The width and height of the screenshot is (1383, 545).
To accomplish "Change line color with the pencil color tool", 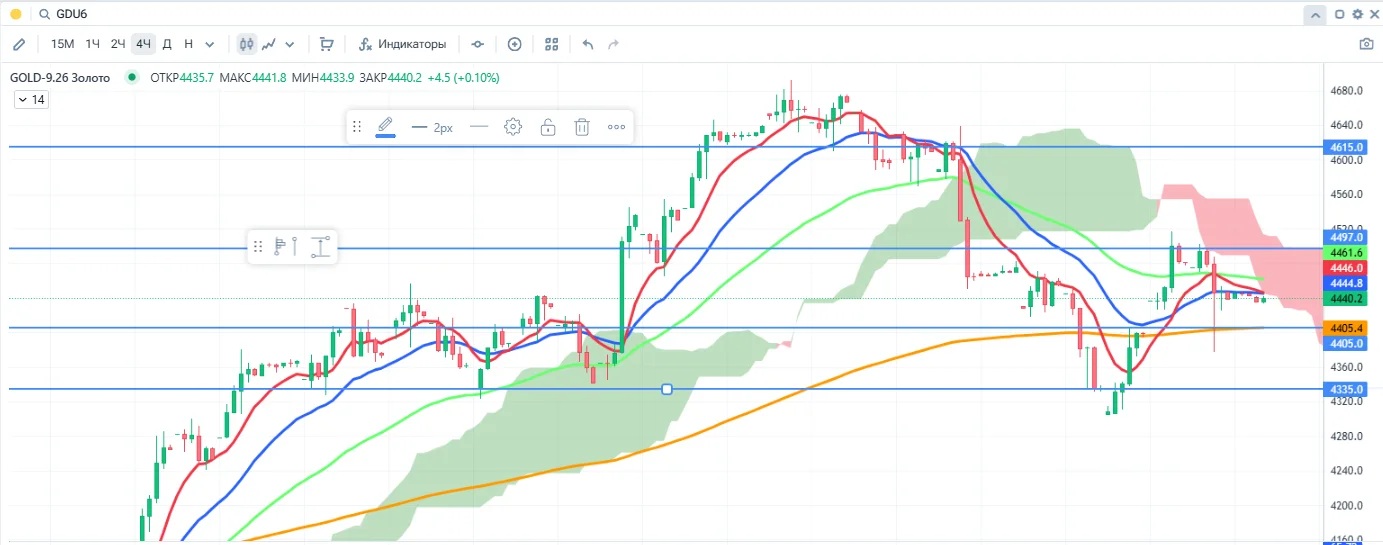I will click(x=385, y=126).
